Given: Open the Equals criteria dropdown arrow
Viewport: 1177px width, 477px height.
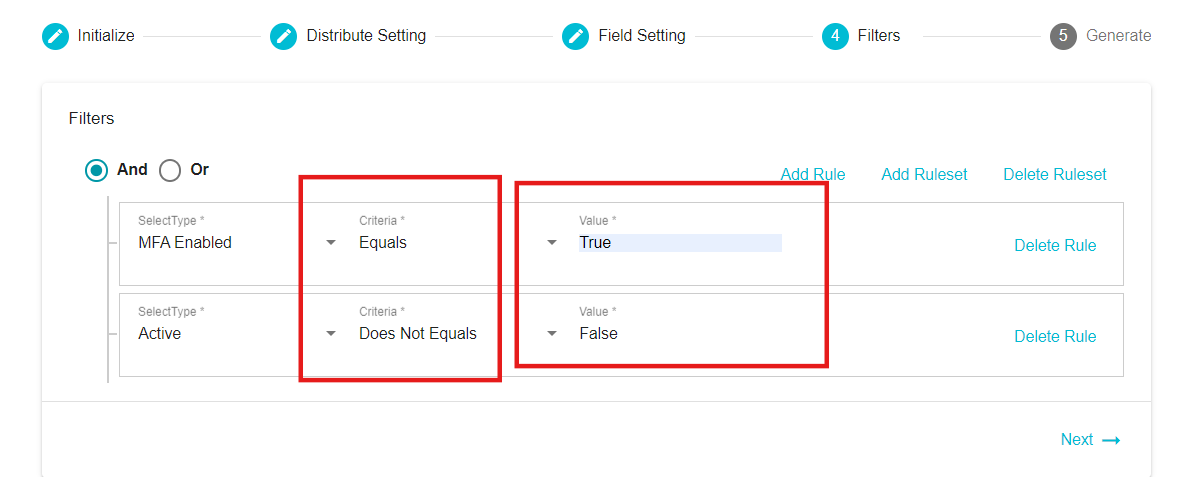Looking at the screenshot, I should [552, 243].
